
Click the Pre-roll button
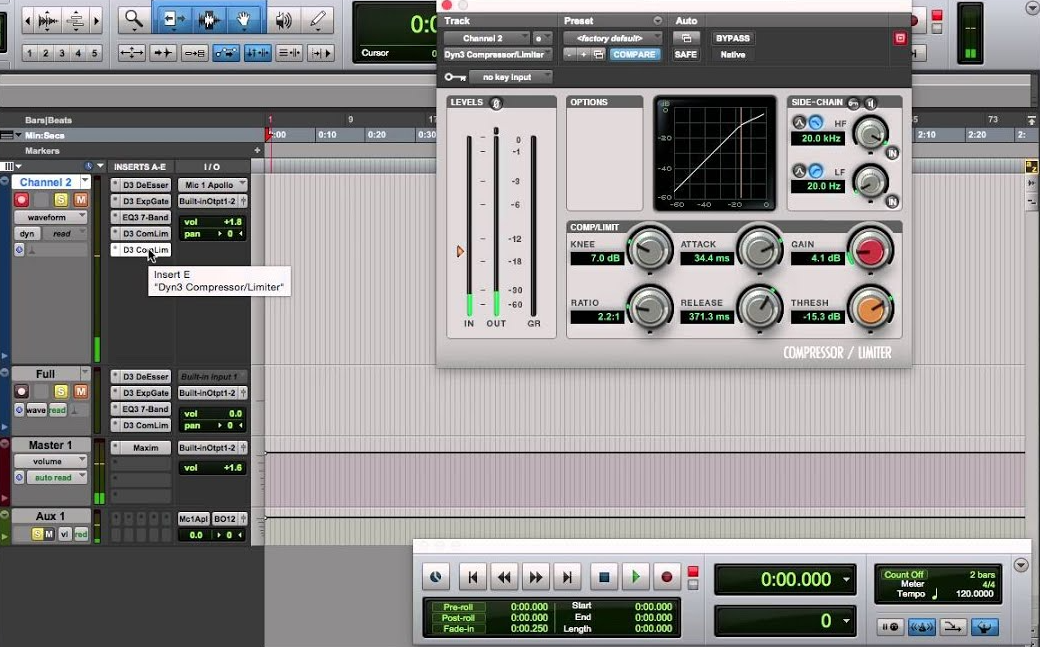(x=458, y=607)
